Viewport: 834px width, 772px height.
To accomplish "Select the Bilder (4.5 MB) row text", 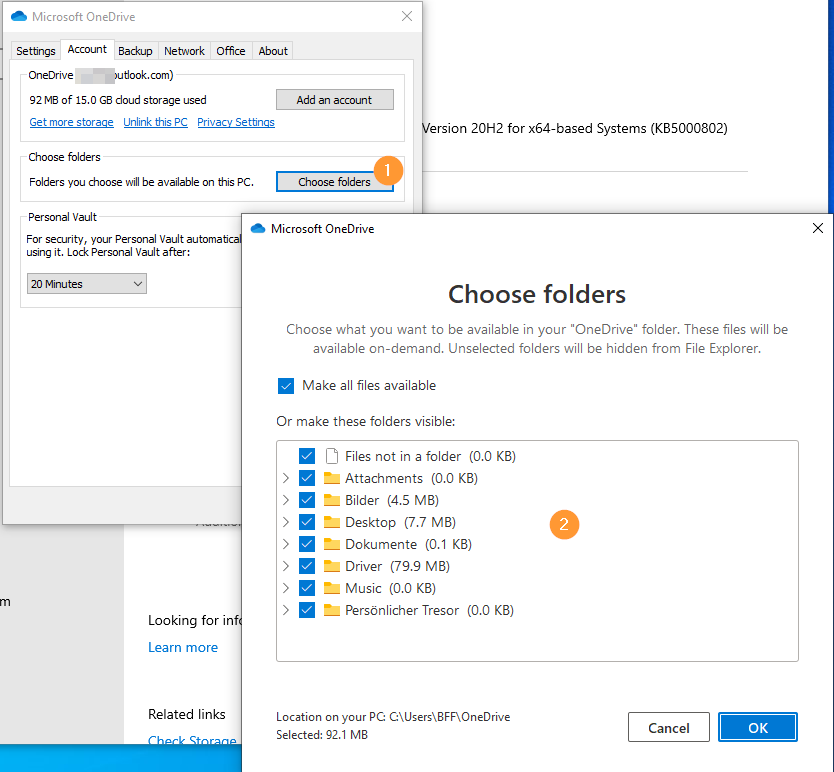I will point(392,500).
